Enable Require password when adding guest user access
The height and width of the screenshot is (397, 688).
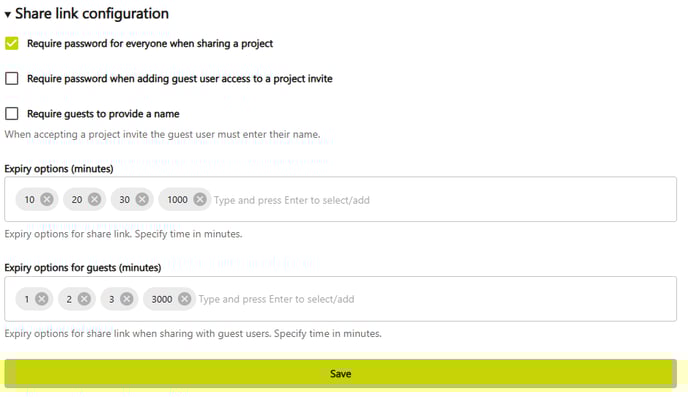[12, 79]
